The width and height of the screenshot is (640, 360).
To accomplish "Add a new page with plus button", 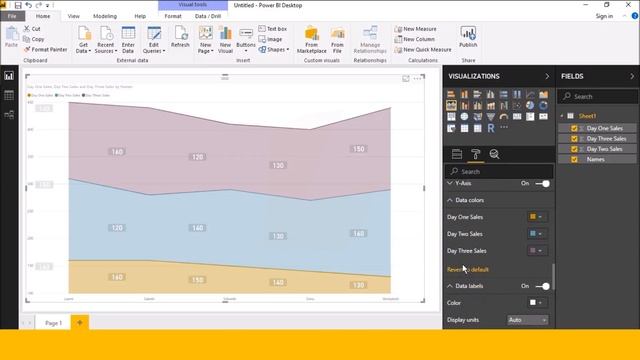I will [80, 322].
